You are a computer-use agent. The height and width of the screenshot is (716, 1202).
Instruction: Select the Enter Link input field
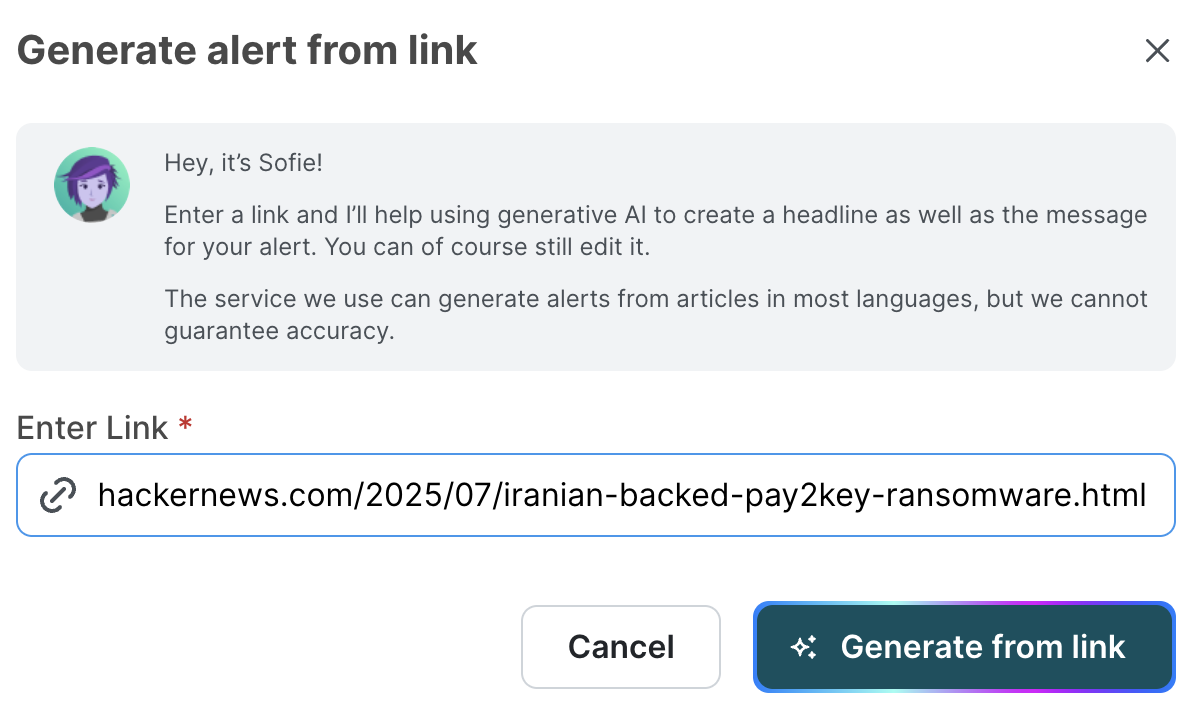click(x=600, y=494)
